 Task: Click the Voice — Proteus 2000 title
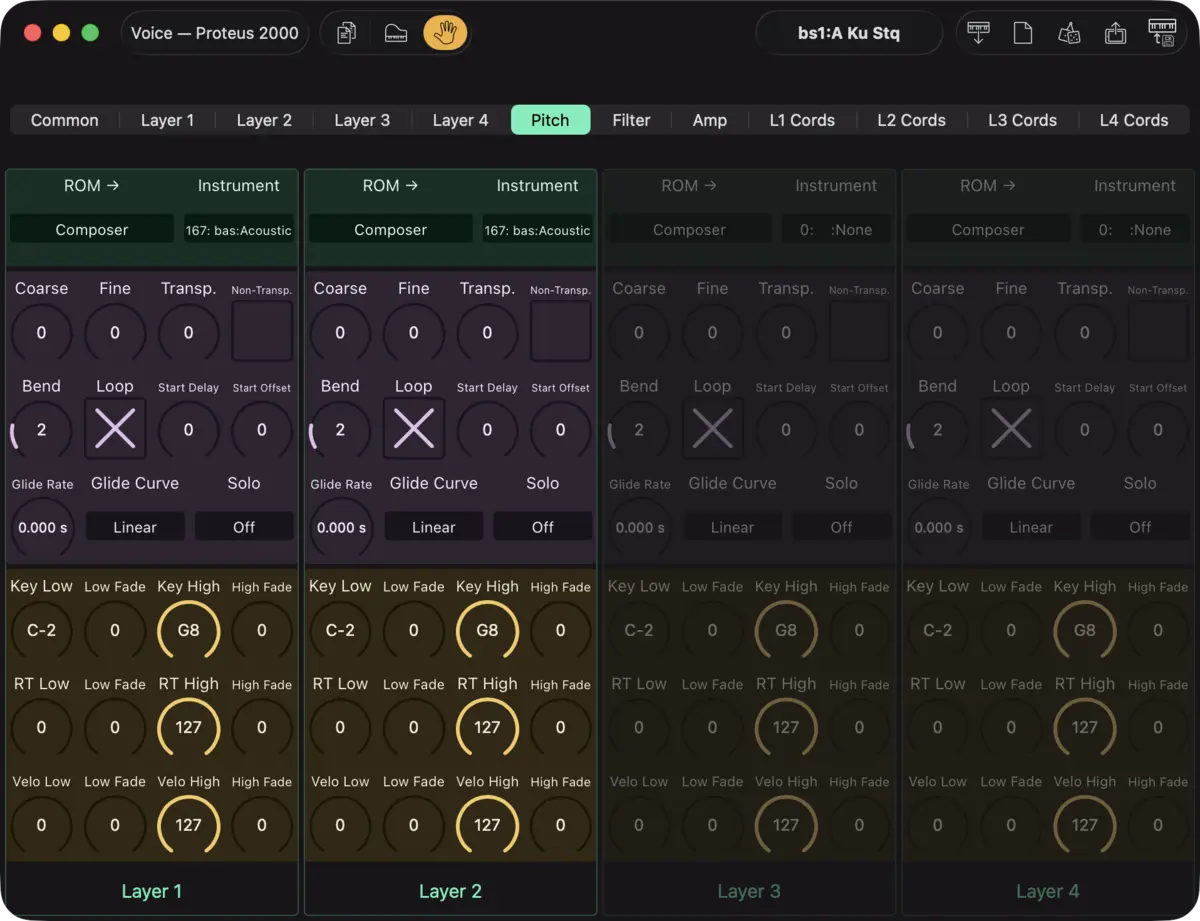[x=215, y=33]
